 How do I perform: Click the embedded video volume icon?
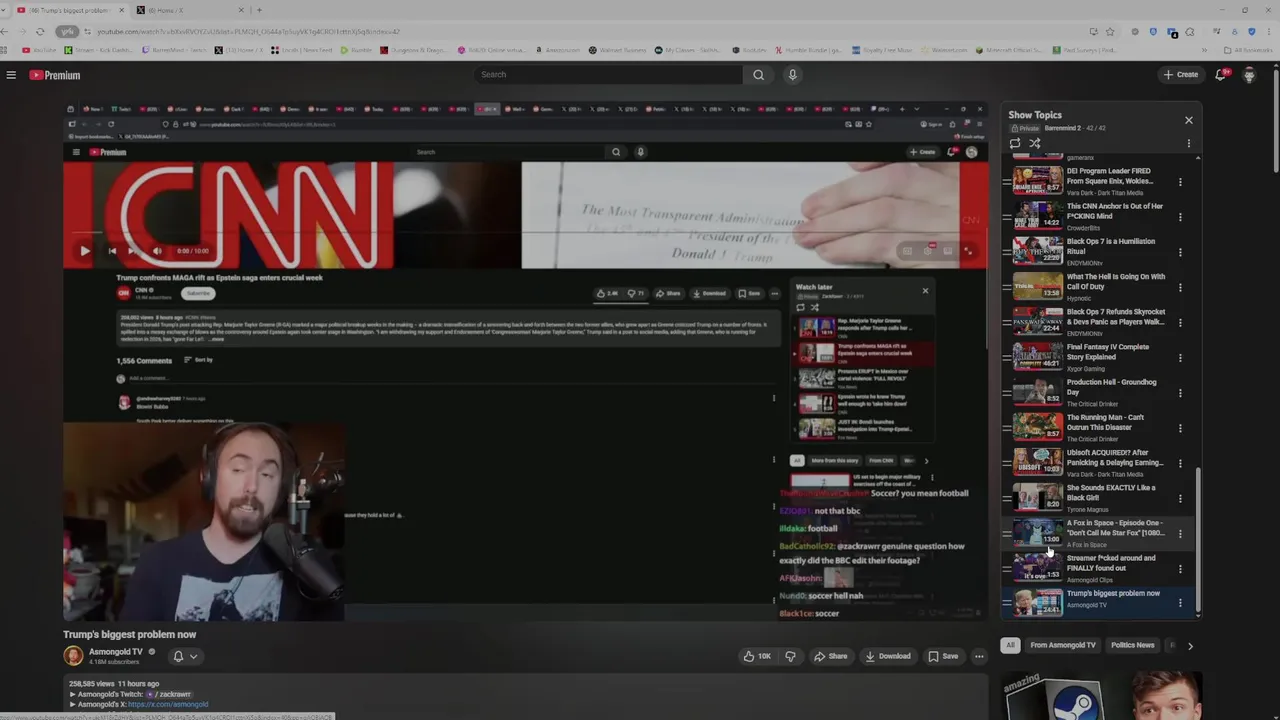click(157, 251)
